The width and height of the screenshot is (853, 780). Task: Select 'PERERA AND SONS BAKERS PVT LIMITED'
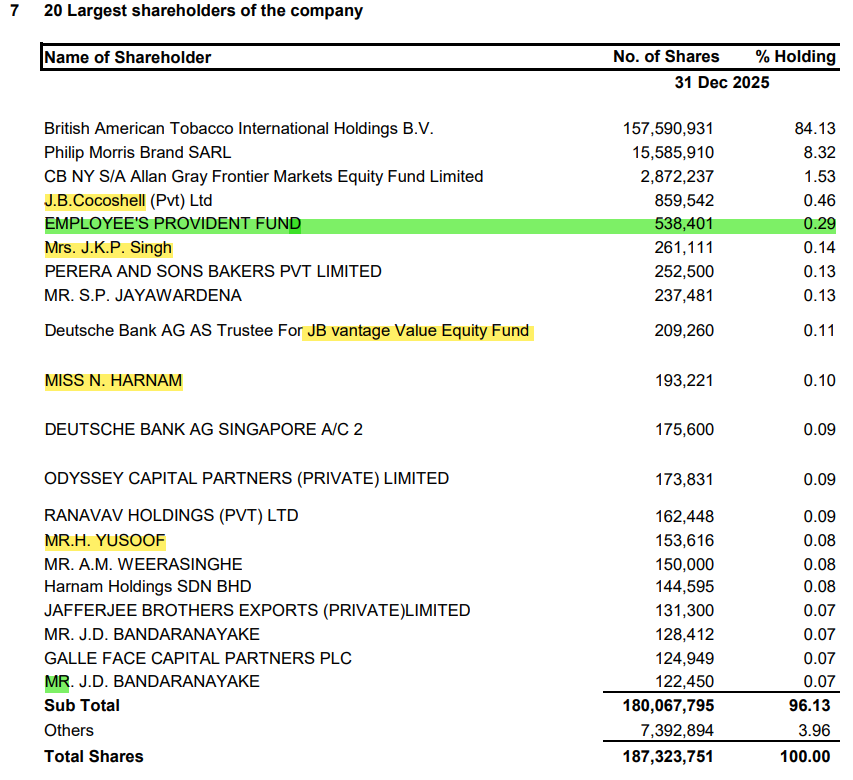point(213,271)
